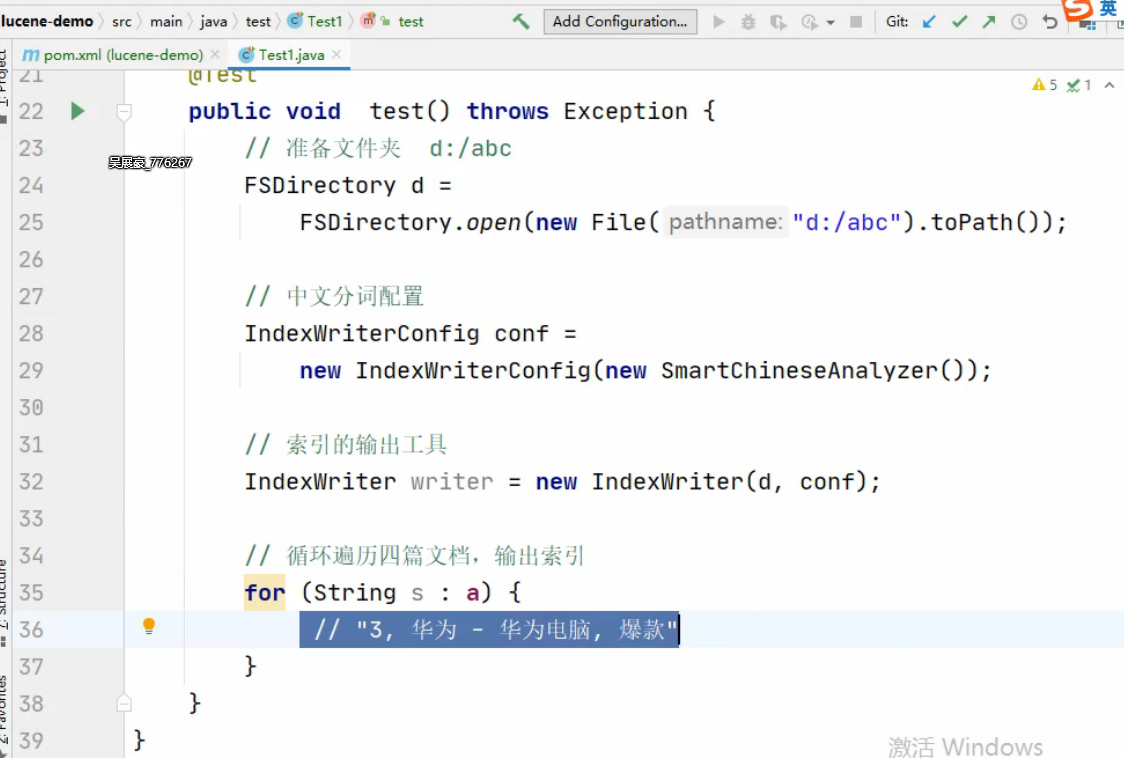The height and width of the screenshot is (758, 1124).
Task: Click the pathname parameter hint
Action: pyautogui.click(x=725, y=222)
